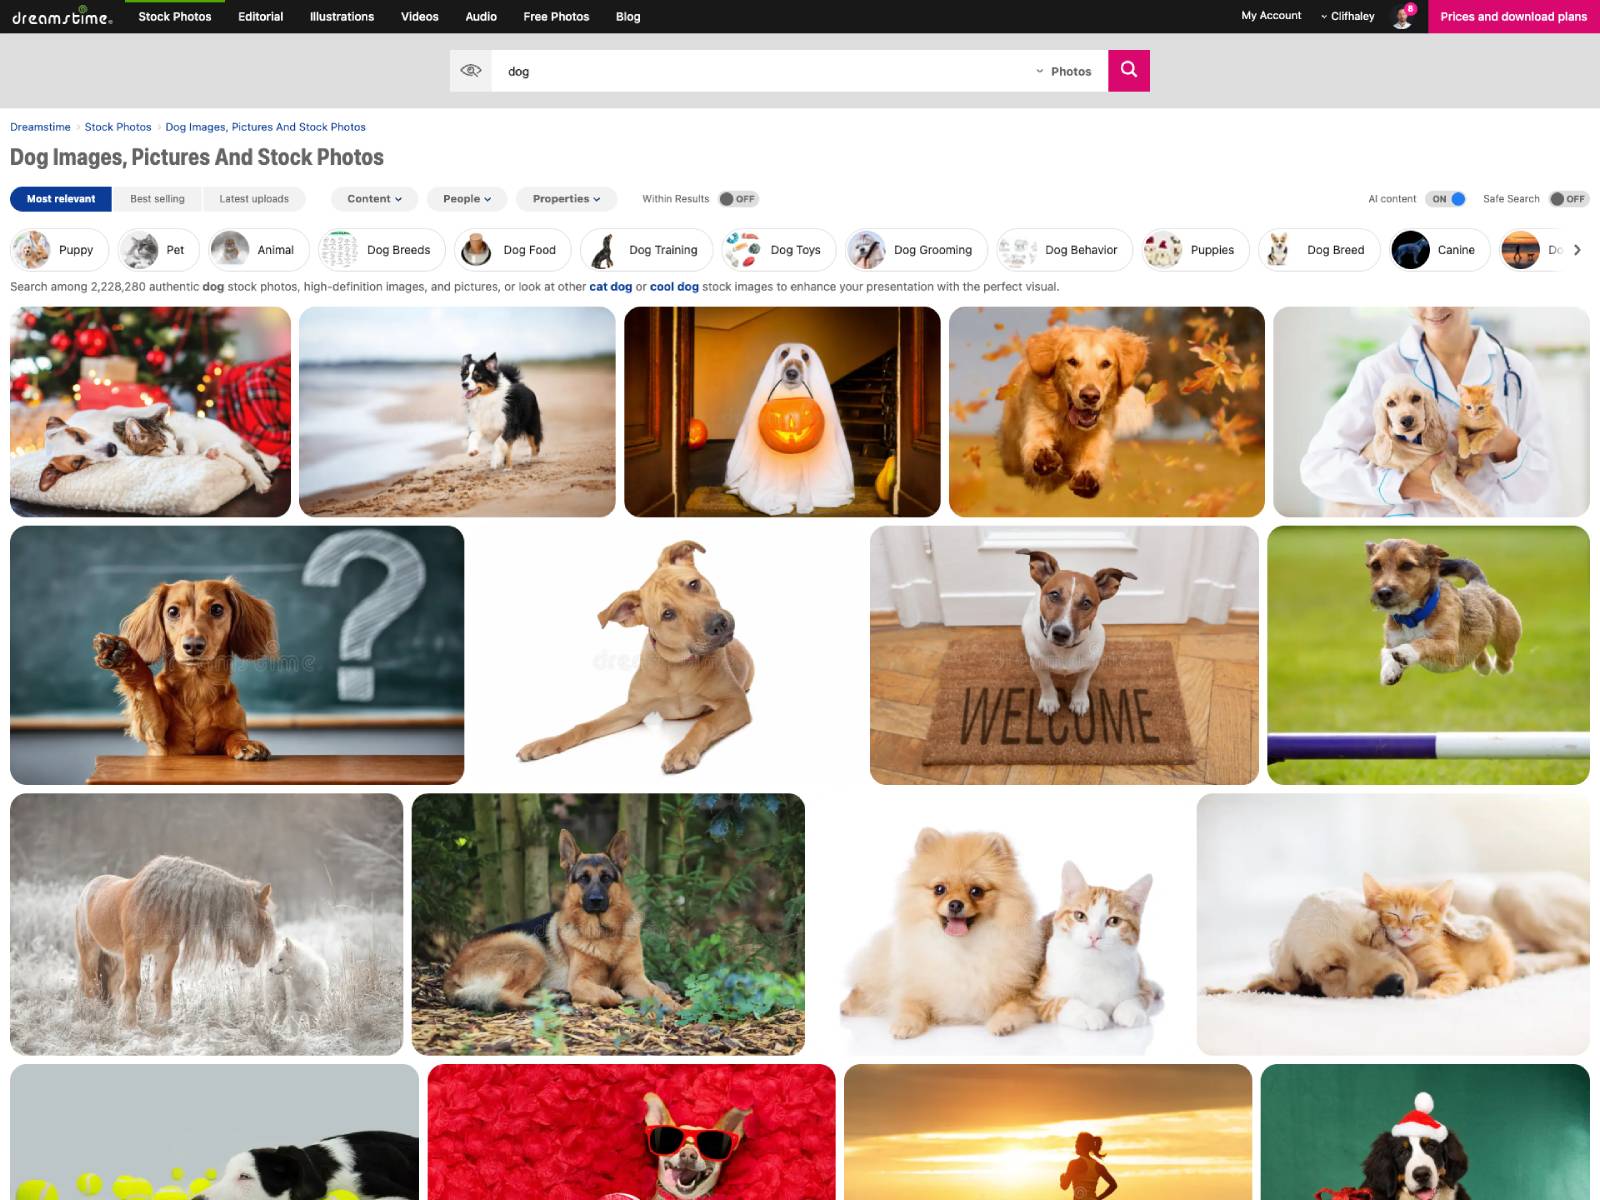This screenshot has width=1600, height=1200.
Task: Open the cat dog link
Action: click(610, 286)
